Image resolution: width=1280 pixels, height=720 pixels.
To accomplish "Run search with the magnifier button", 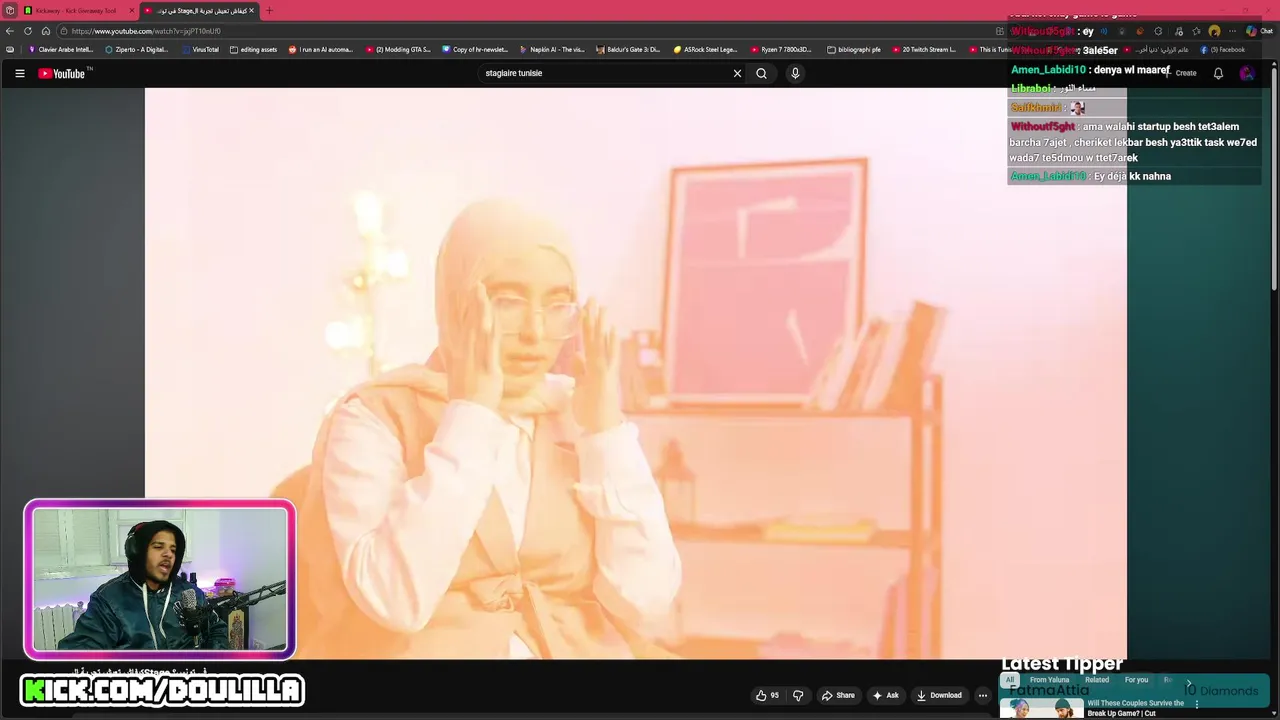I will click(x=761, y=73).
